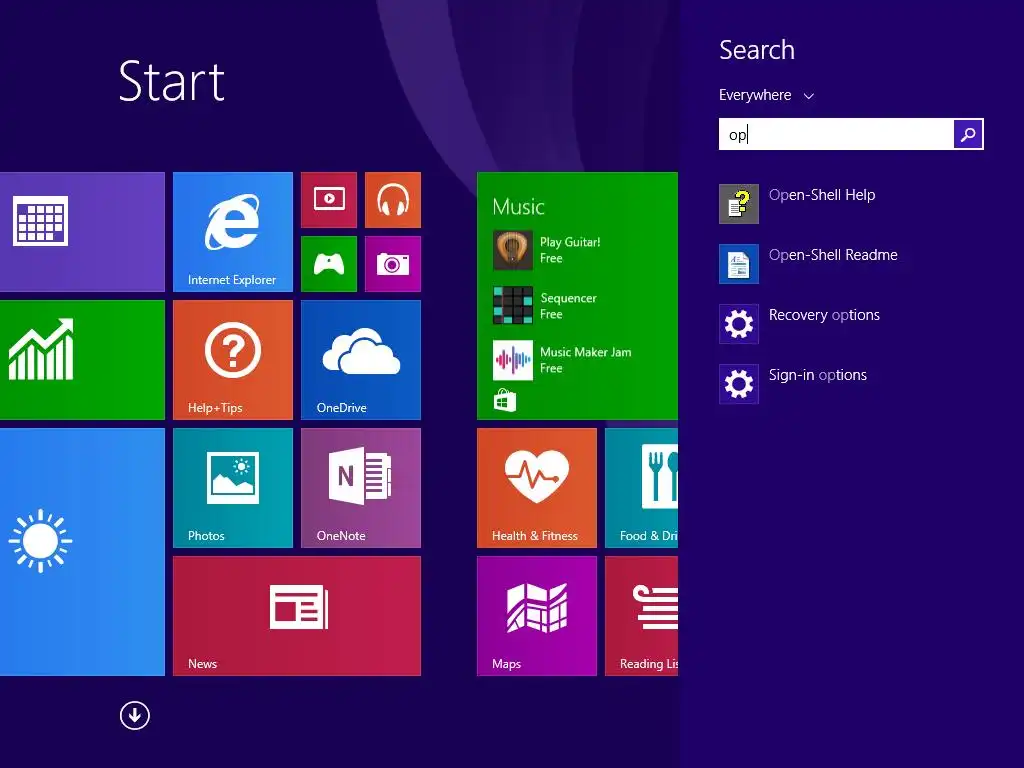Screen dimensions: 1024x768
Task: Click the Store icon in the Music tile
Action: (x=505, y=400)
